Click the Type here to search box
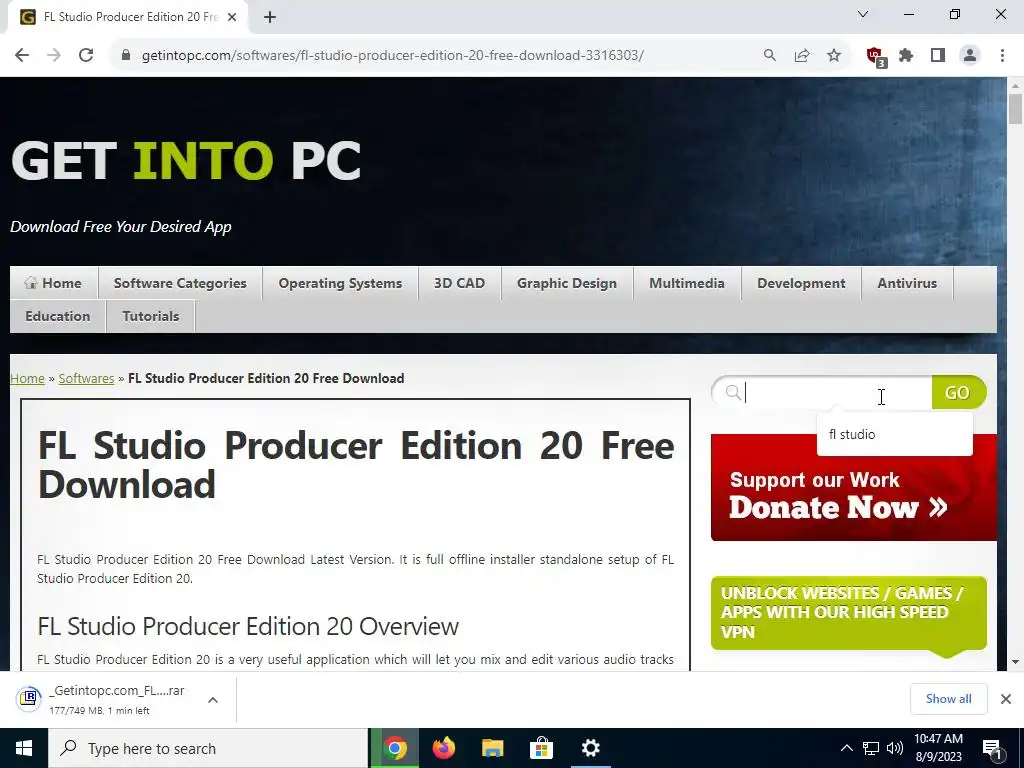Viewport: 1024px width, 768px height. click(208, 748)
